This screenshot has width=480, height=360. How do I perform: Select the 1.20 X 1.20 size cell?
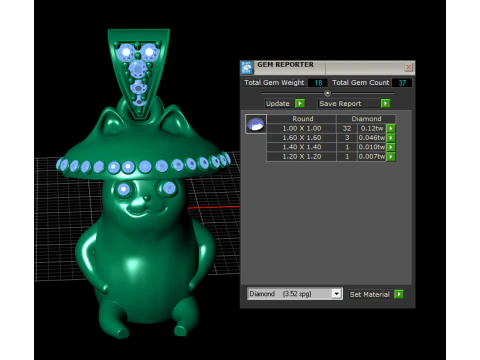coord(302,156)
